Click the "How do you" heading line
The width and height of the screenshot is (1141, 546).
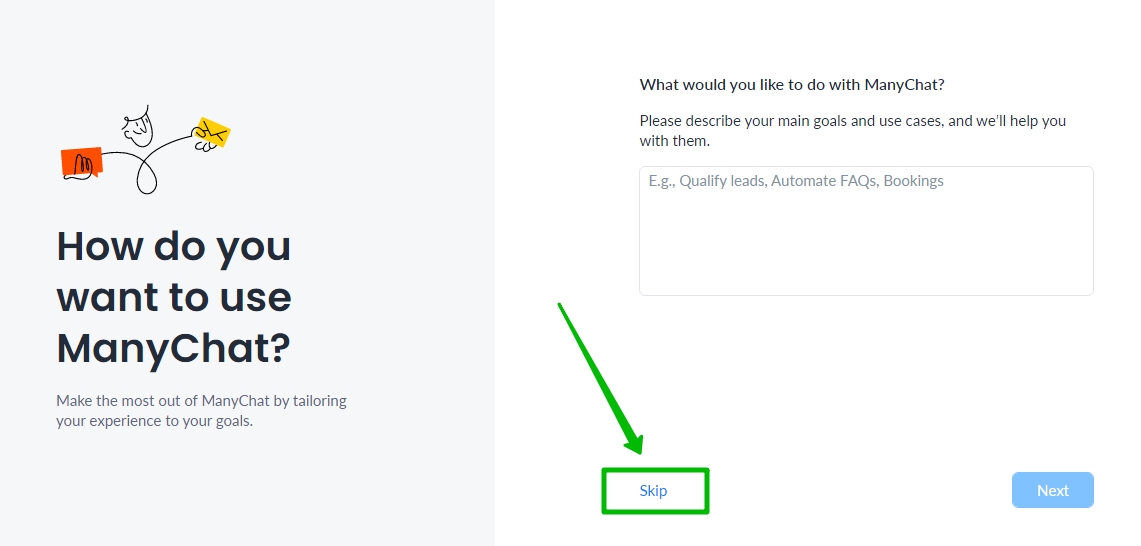(x=173, y=246)
